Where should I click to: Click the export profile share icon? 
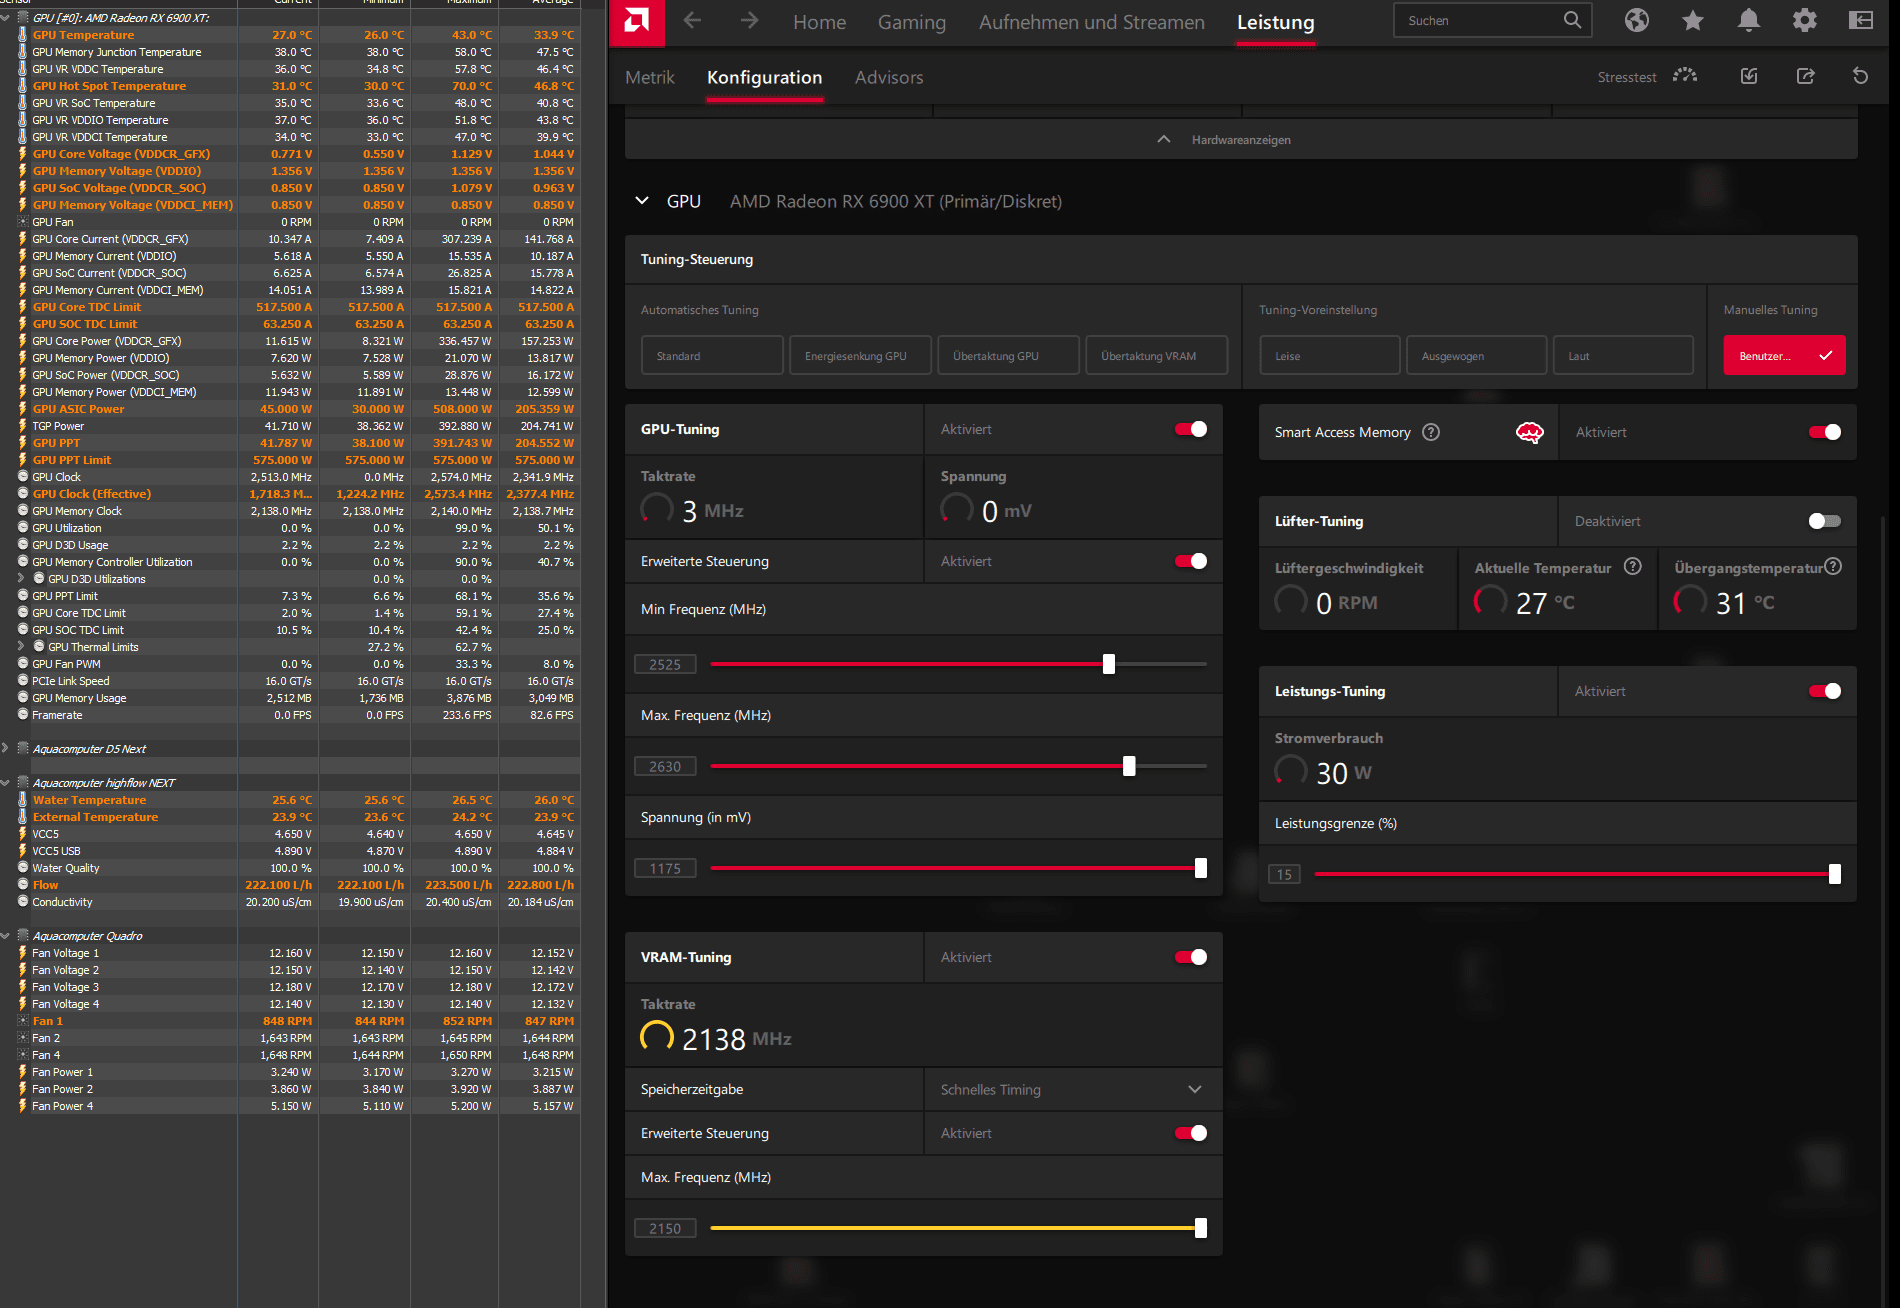click(x=1805, y=76)
